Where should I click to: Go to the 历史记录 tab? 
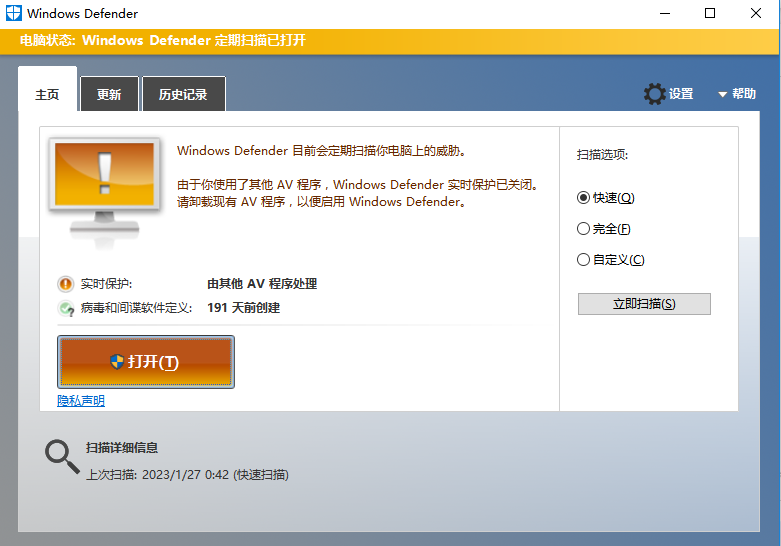[x=183, y=94]
